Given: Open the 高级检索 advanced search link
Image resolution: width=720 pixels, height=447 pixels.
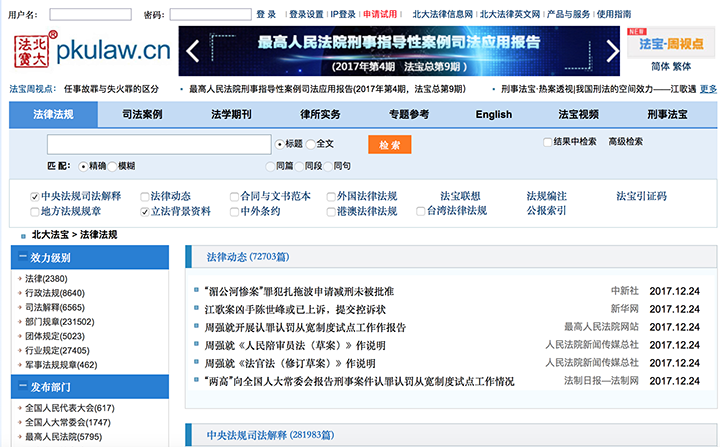Looking at the screenshot, I should pos(625,142).
